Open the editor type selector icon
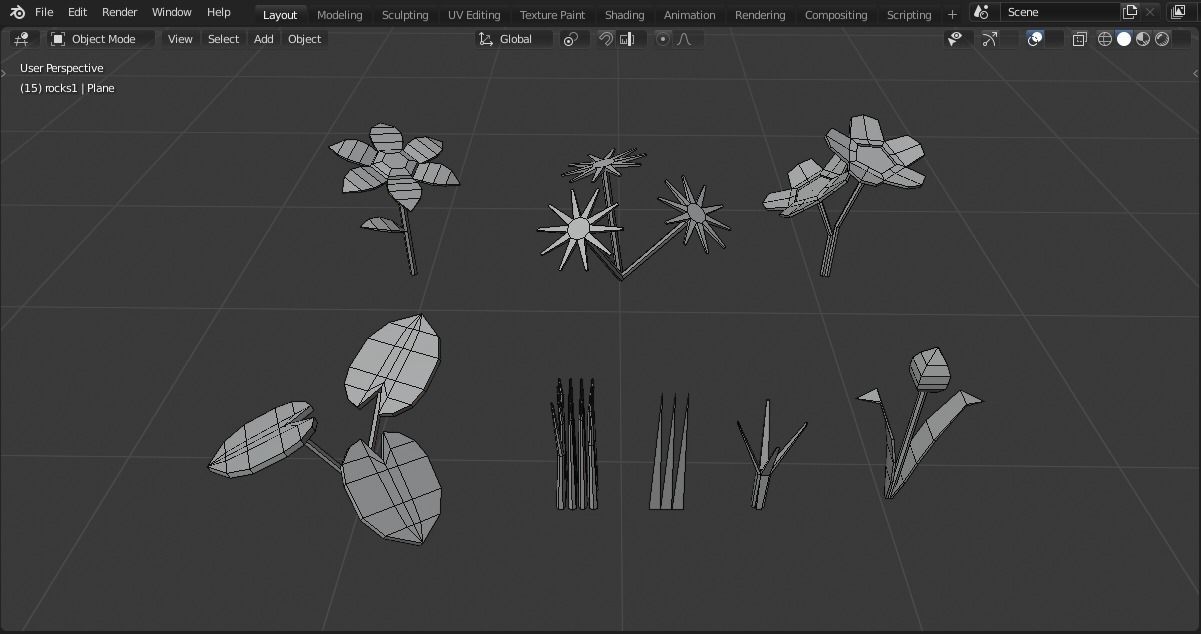Screen dimensions: 1201x634 (23, 39)
